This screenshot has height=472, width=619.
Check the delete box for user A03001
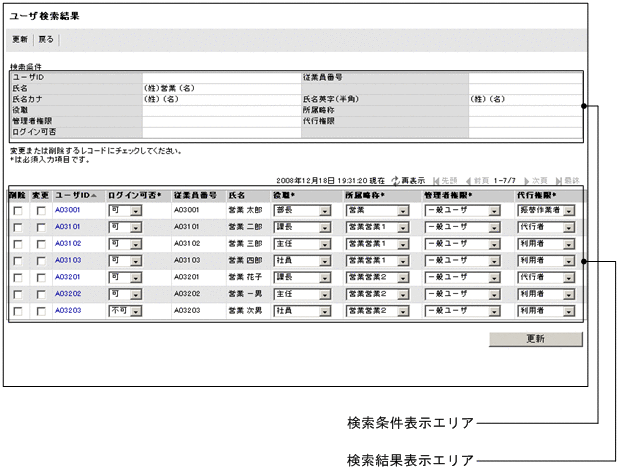(18, 211)
